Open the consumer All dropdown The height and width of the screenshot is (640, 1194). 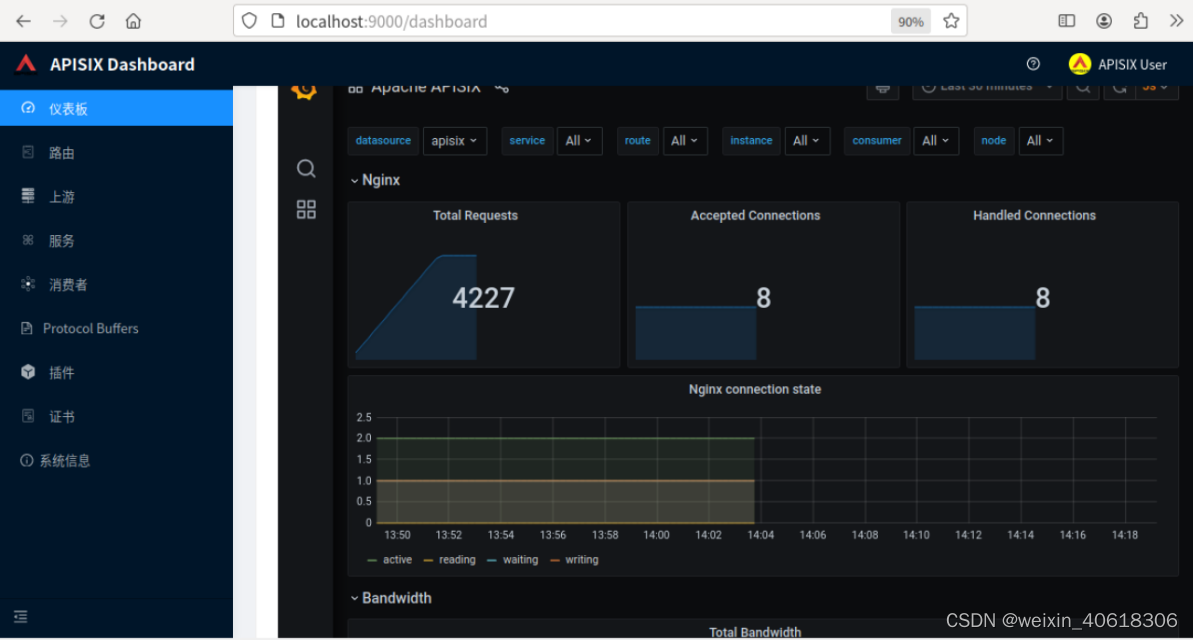click(x=937, y=141)
